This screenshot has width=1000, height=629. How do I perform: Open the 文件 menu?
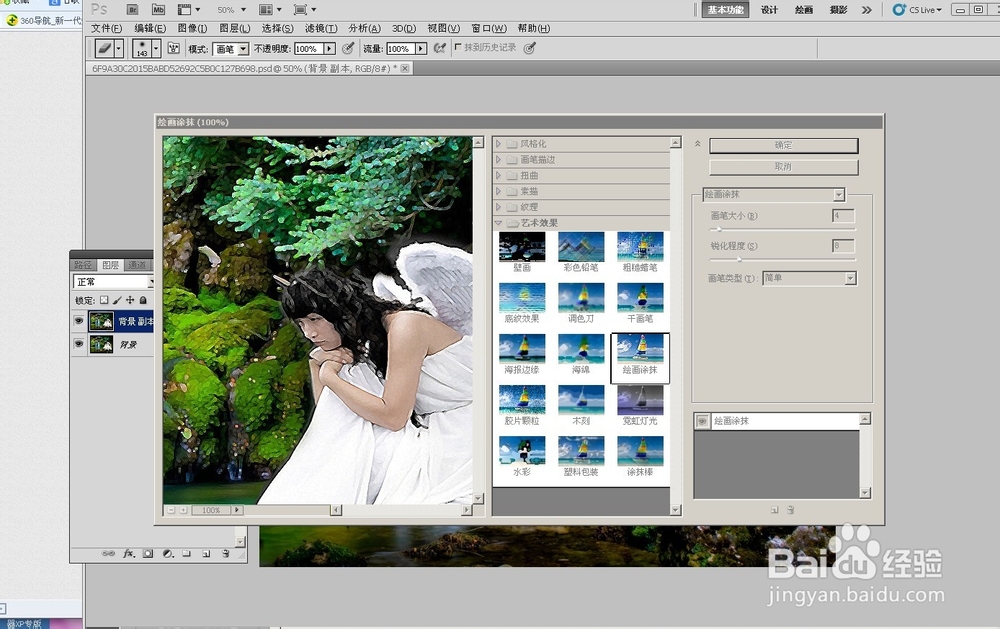(107, 28)
